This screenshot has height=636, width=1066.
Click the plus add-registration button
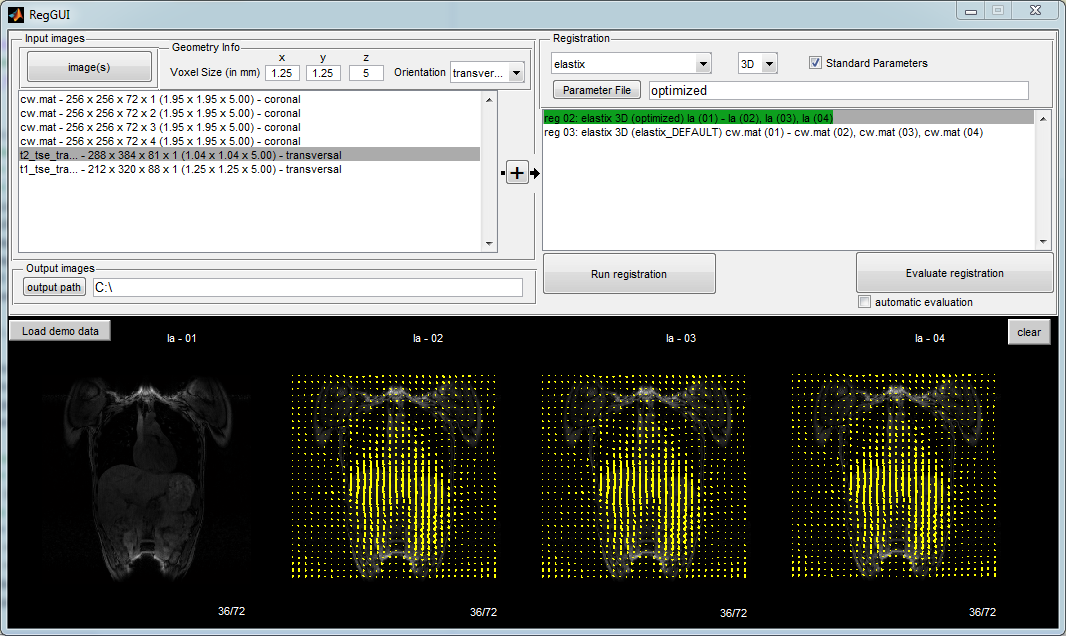[x=517, y=173]
